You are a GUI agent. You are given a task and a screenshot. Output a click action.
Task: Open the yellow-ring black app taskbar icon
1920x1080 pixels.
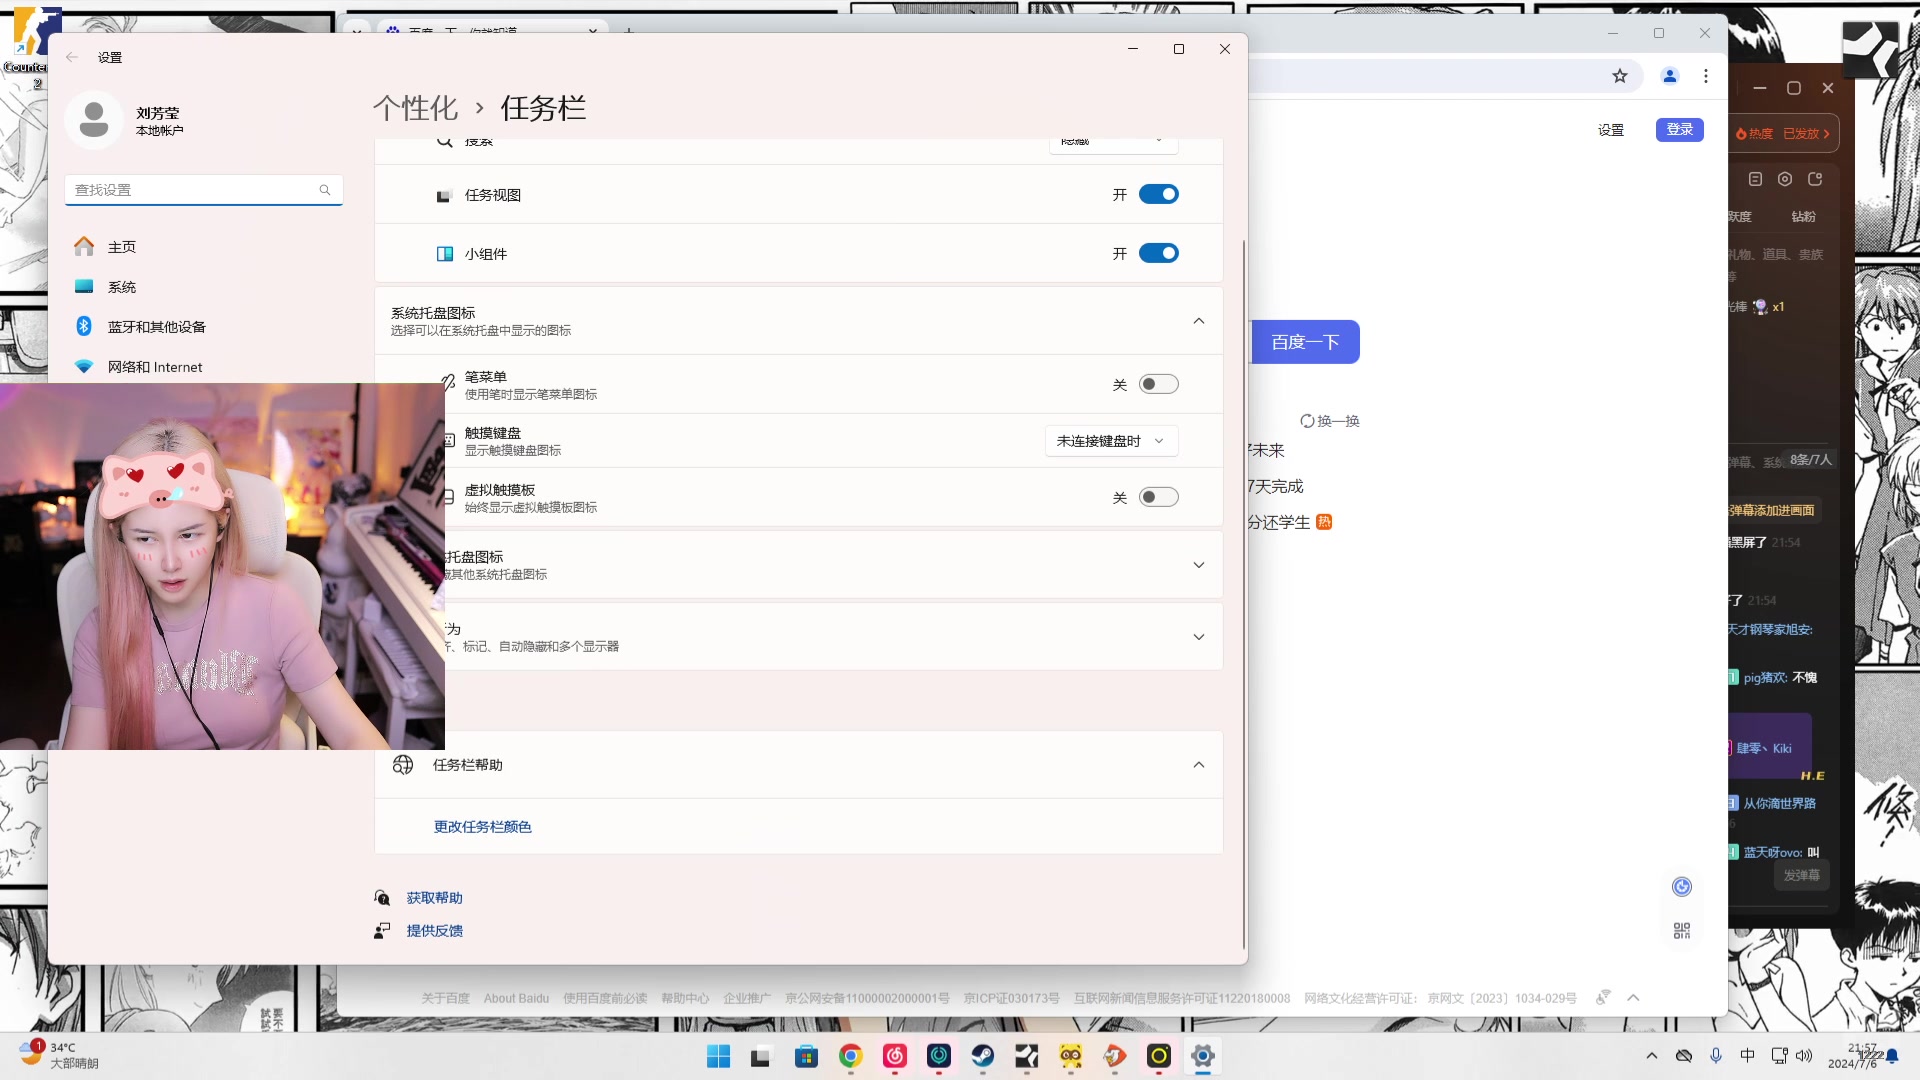[1158, 1056]
